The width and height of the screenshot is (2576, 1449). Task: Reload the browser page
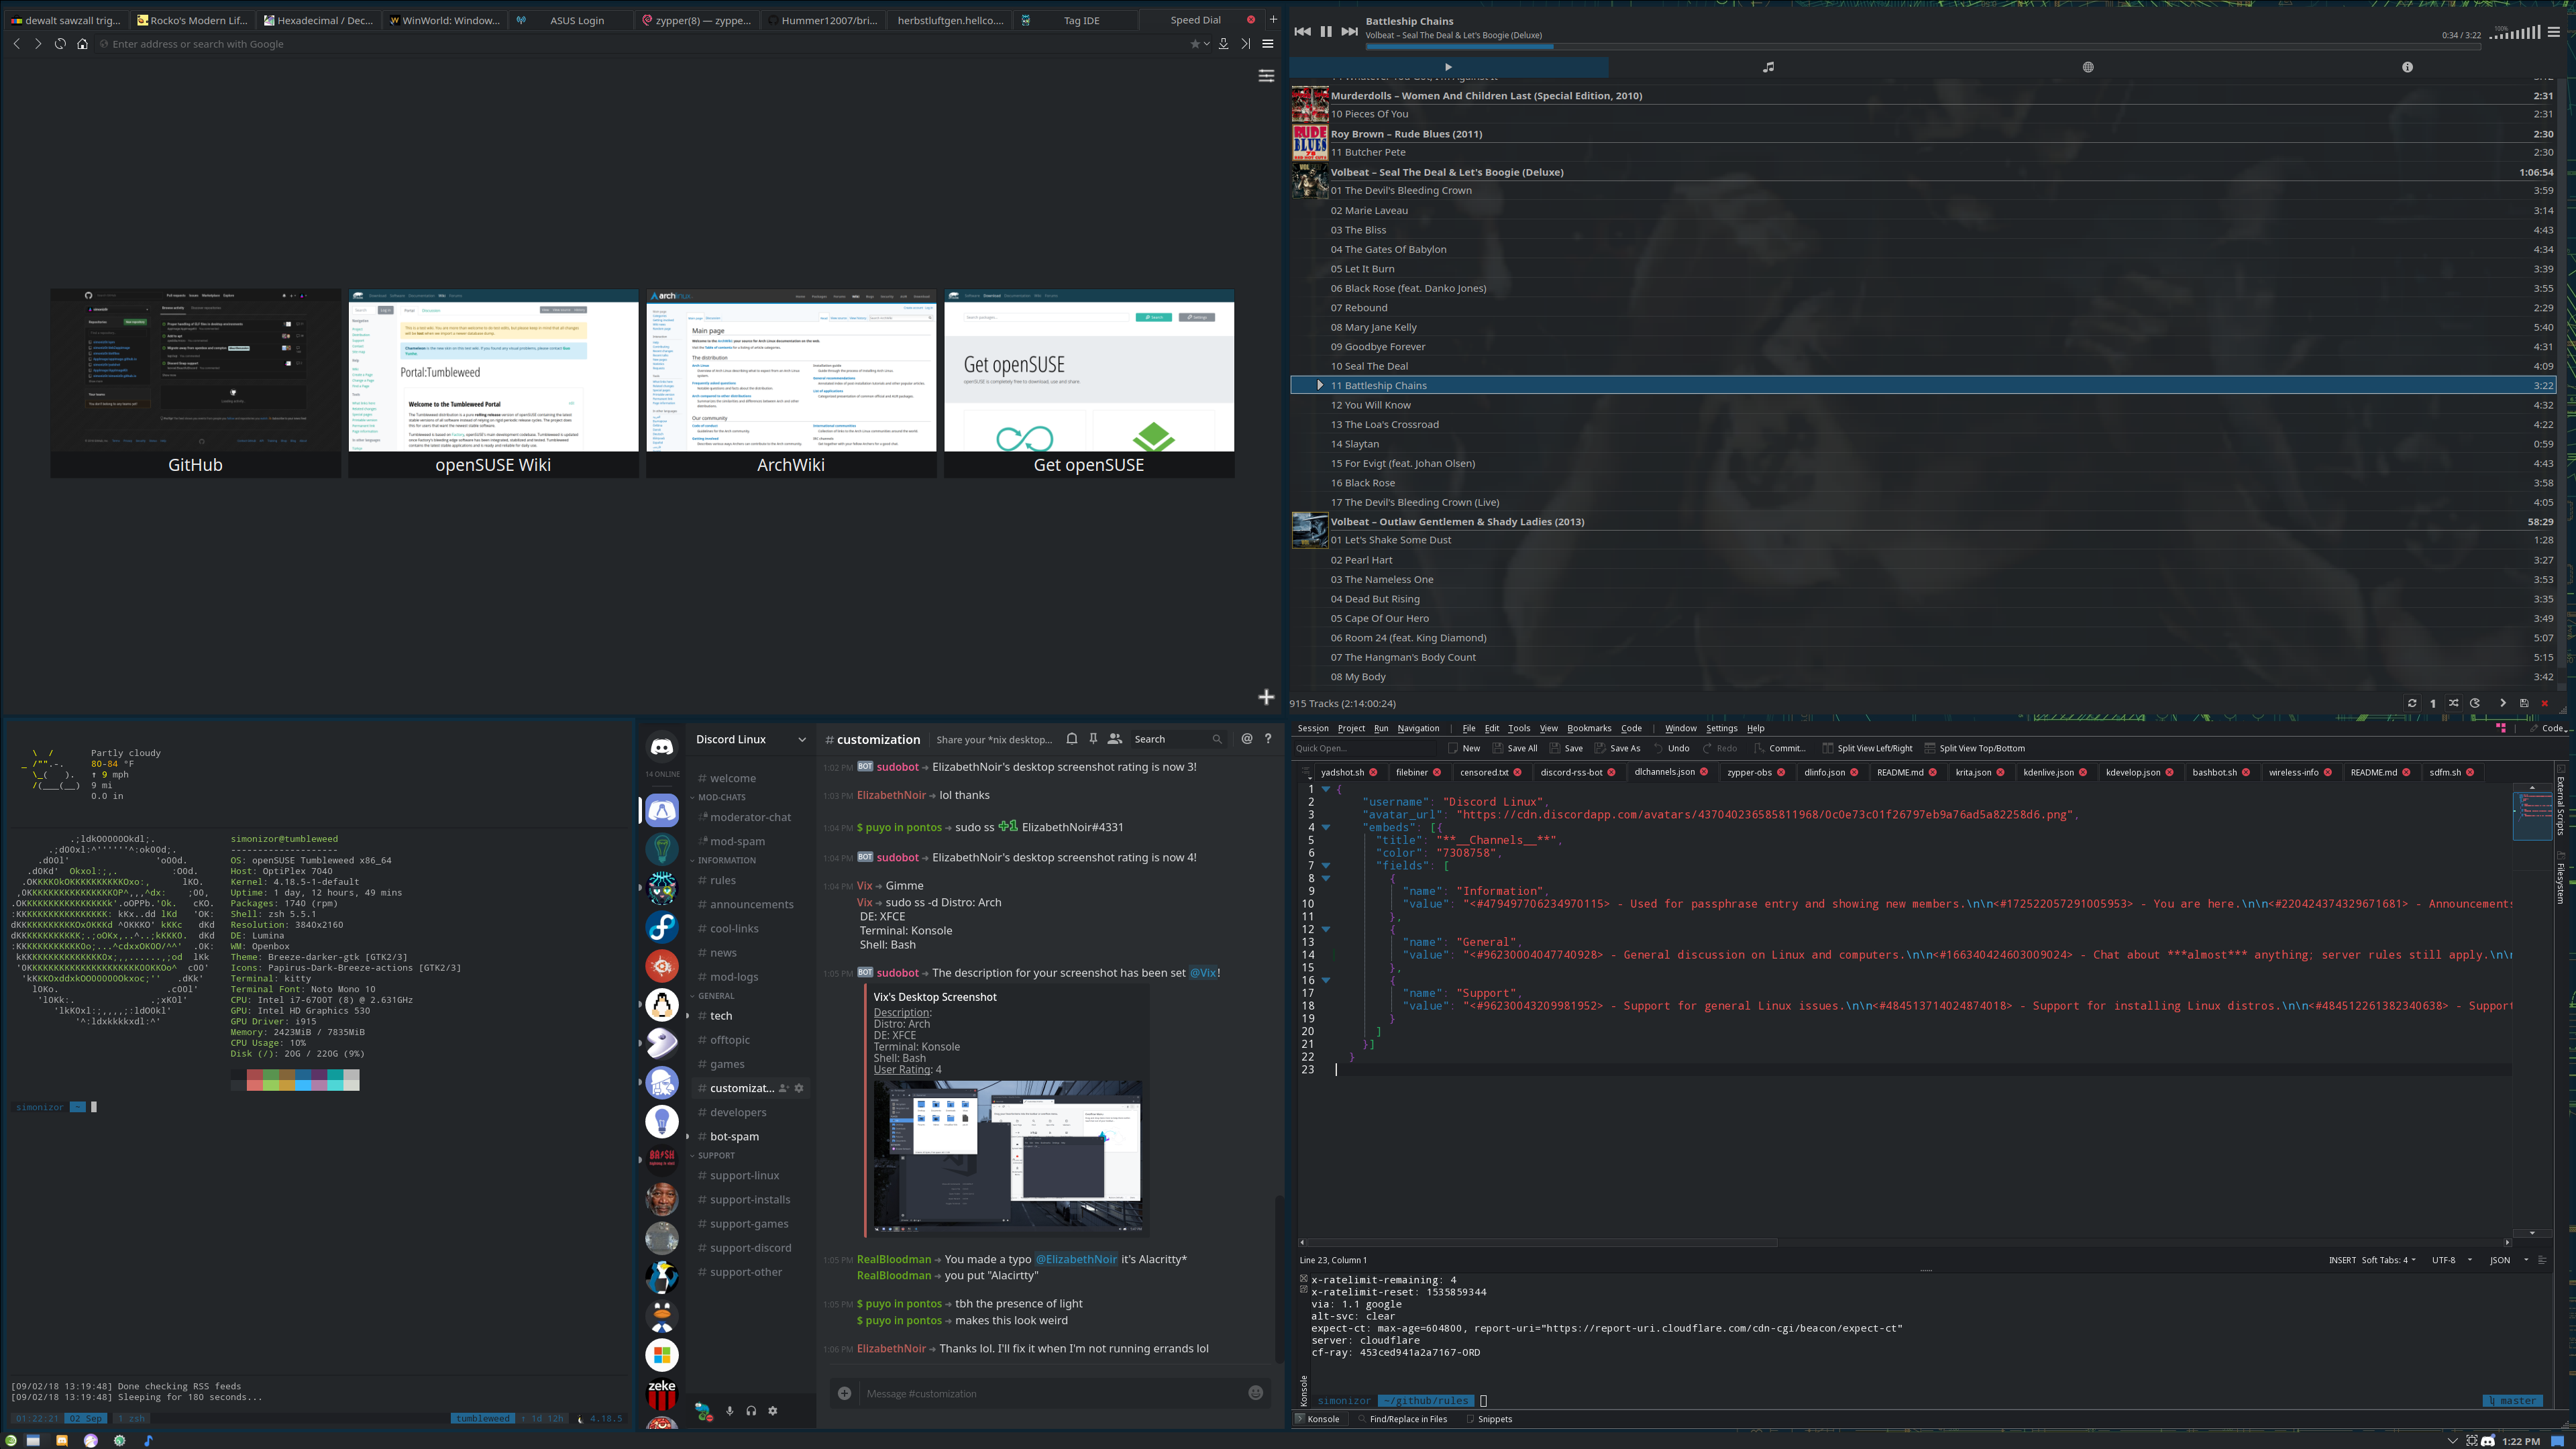(x=60, y=44)
